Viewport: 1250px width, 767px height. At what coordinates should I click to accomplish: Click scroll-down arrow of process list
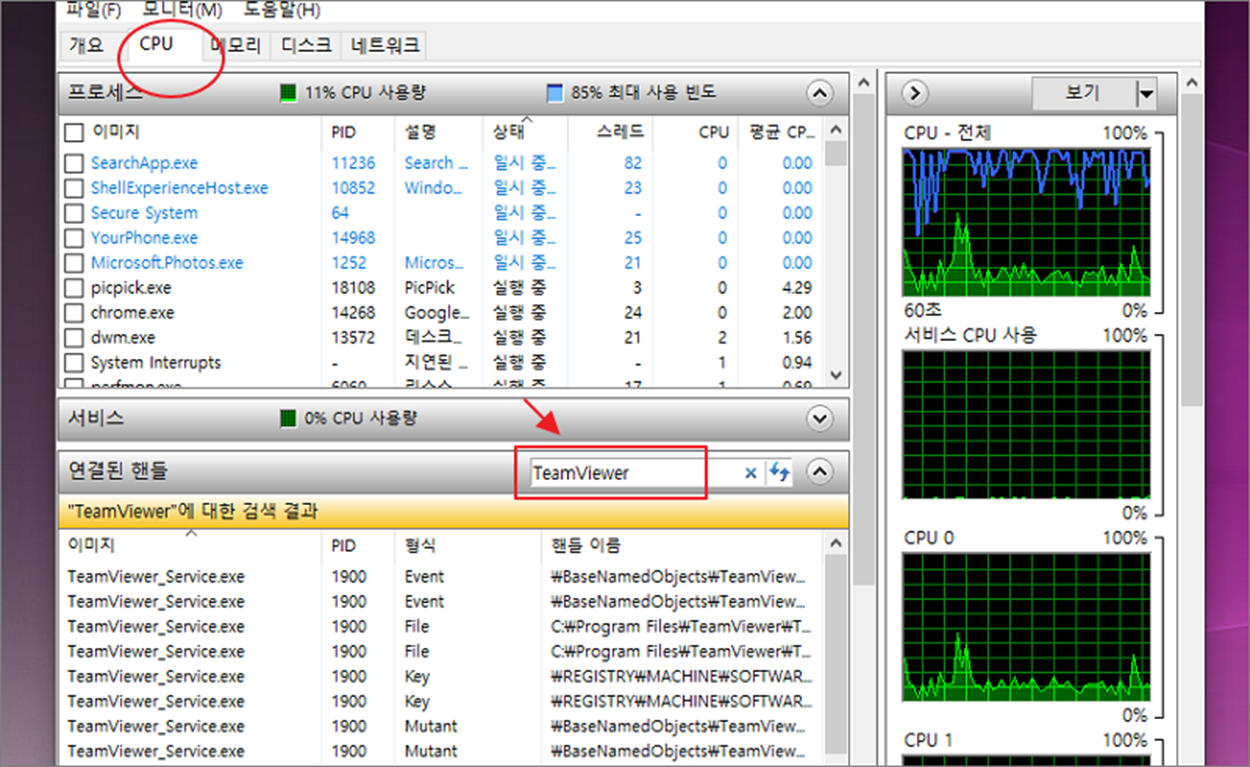coord(836,375)
